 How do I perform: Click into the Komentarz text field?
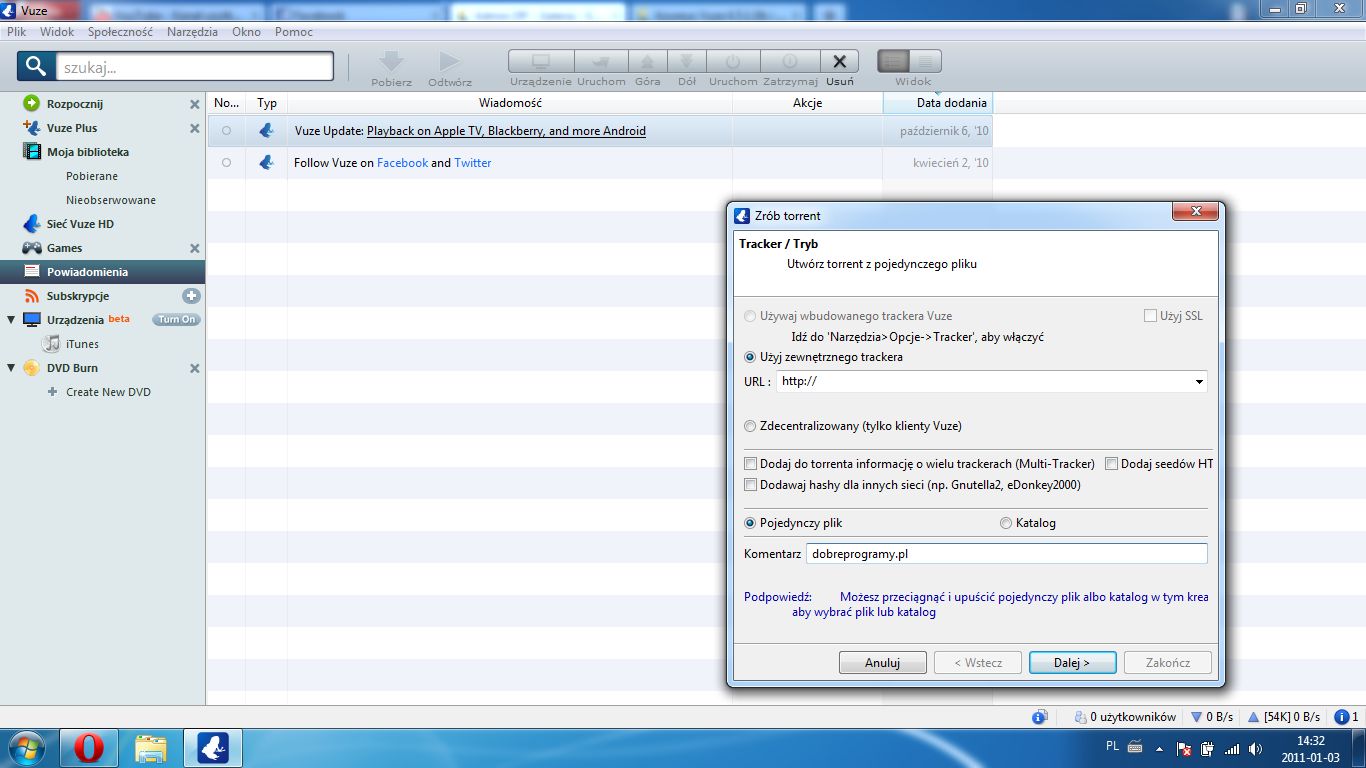click(1006, 553)
